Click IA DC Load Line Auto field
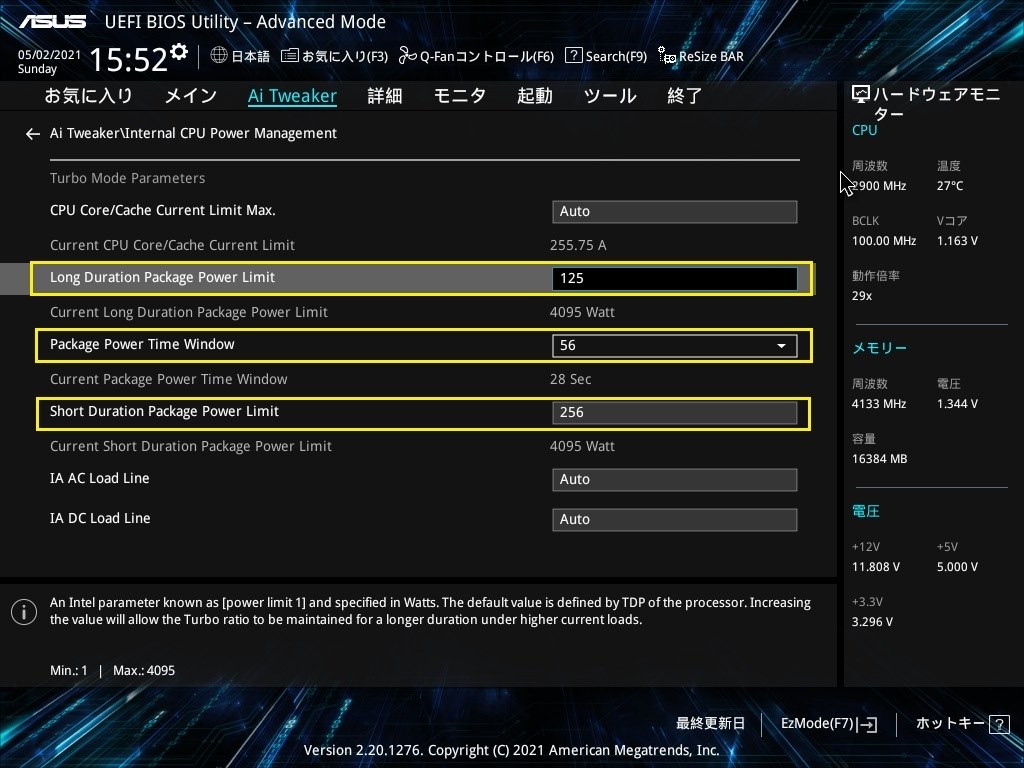This screenshot has width=1024, height=768. pyautogui.click(x=675, y=520)
